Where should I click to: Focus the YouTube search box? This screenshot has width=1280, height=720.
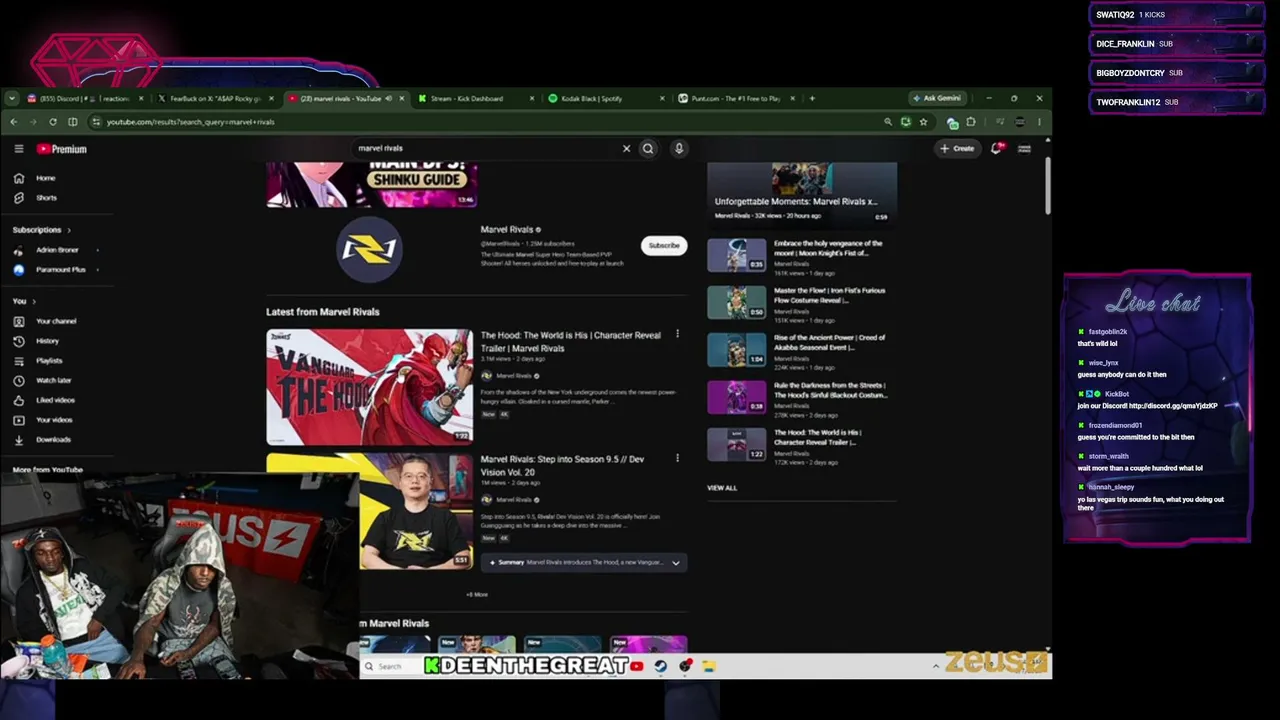487,149
